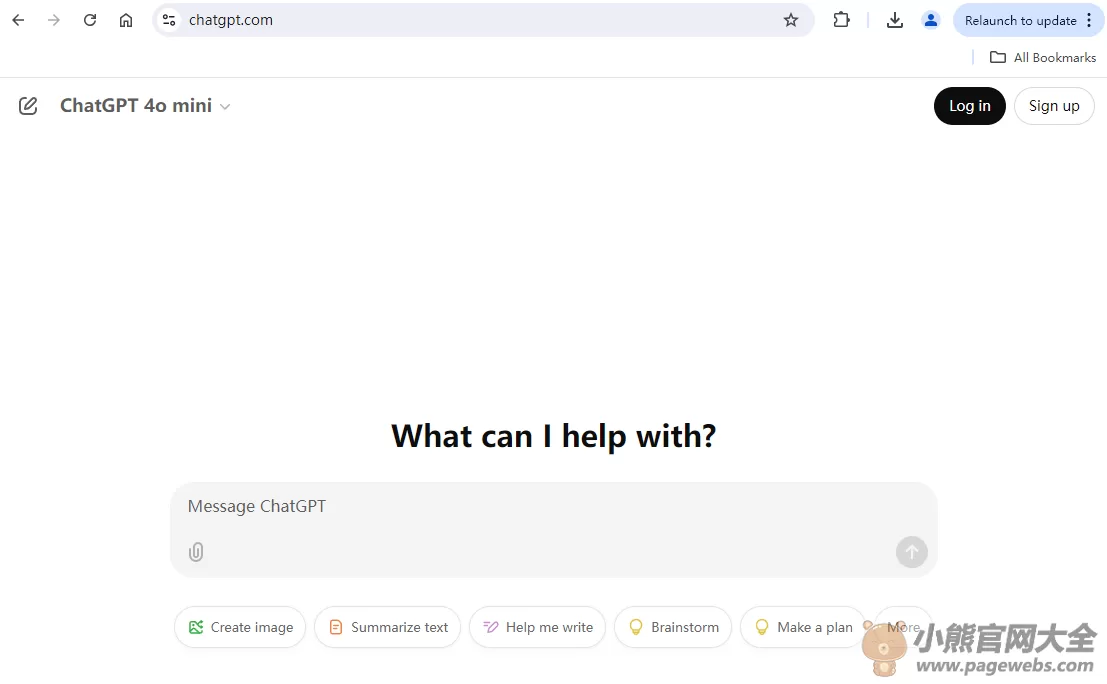Viewport: 1107px width, 684px height.
Task: Select the Help me write suggestion
Action: click(537, 628)
